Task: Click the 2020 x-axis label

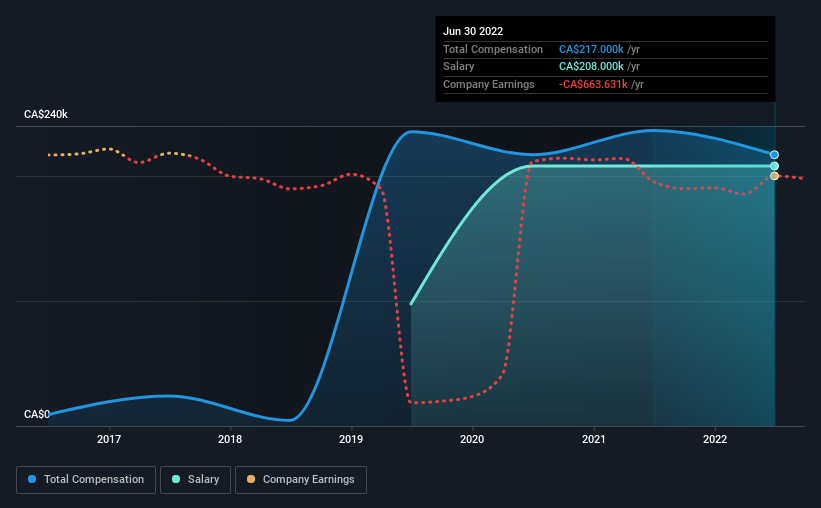Action: 472,439
